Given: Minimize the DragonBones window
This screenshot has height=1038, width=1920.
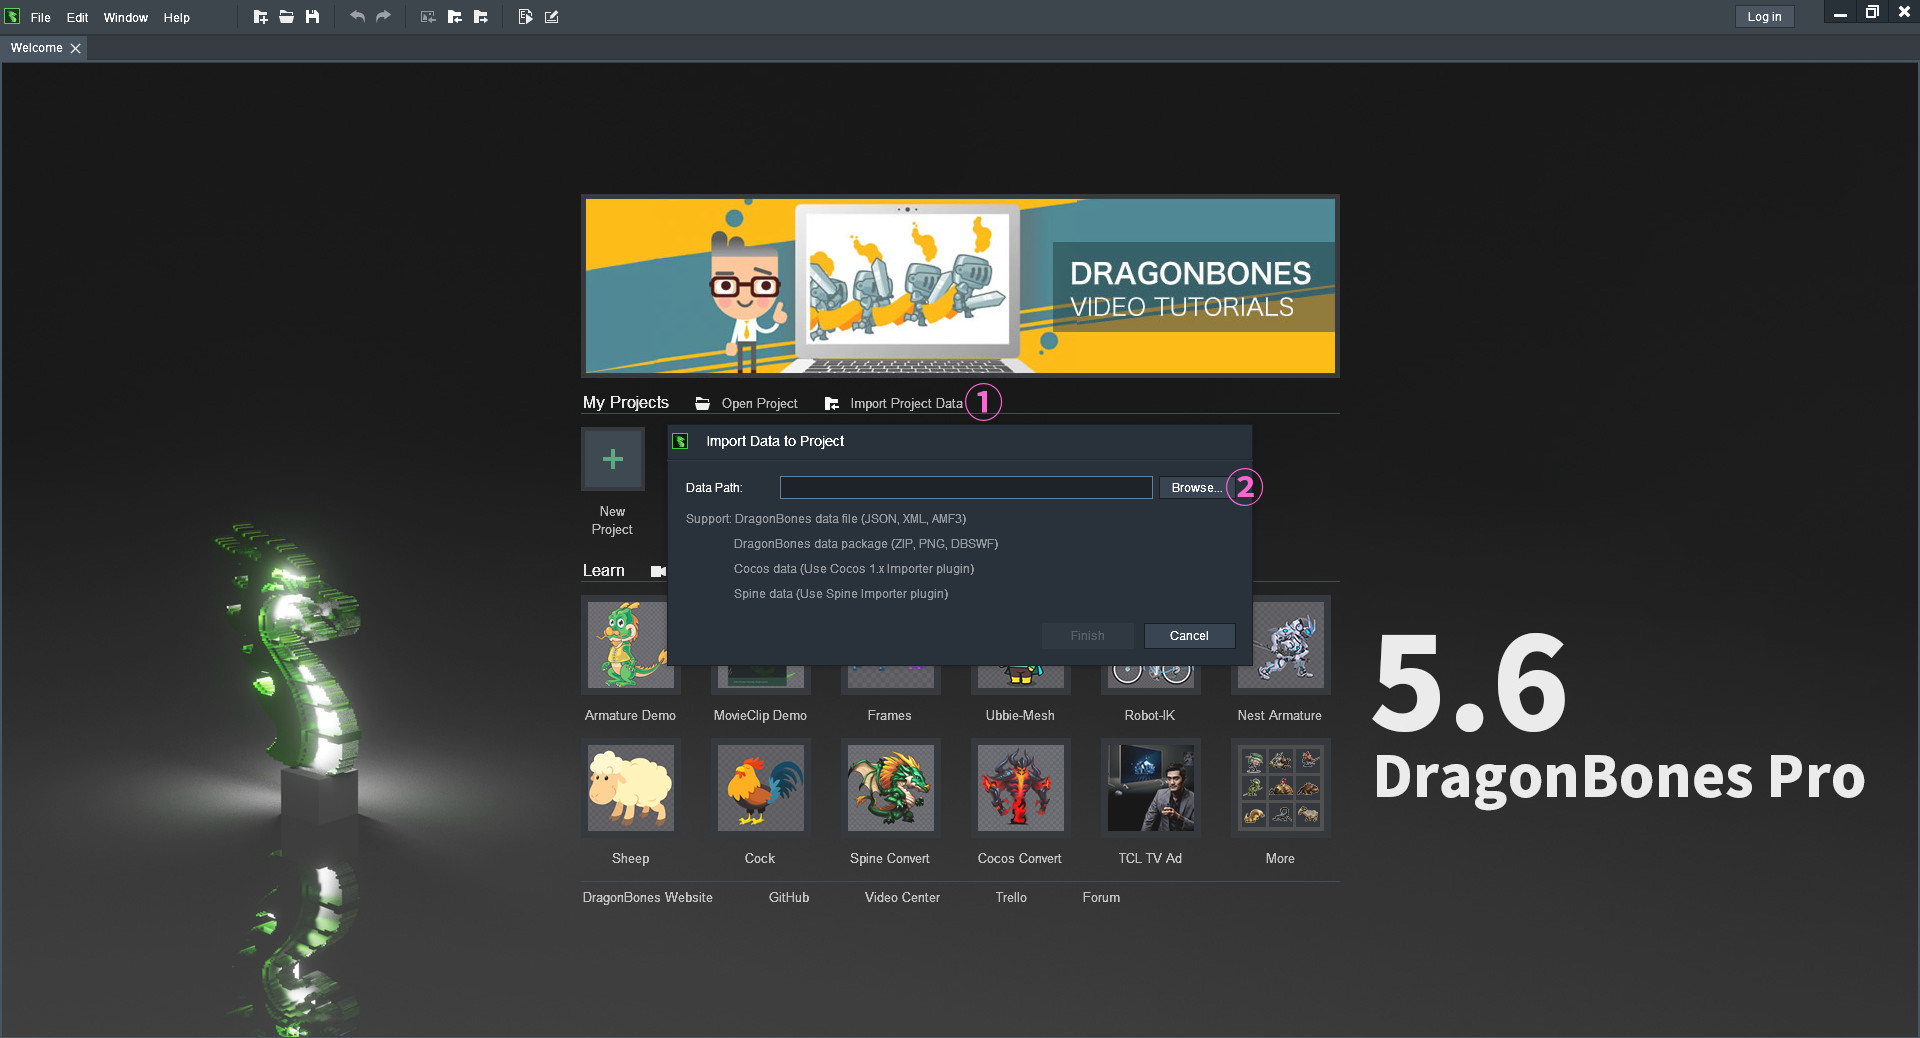Looking at the screenshot, I should click(1840, 13).
